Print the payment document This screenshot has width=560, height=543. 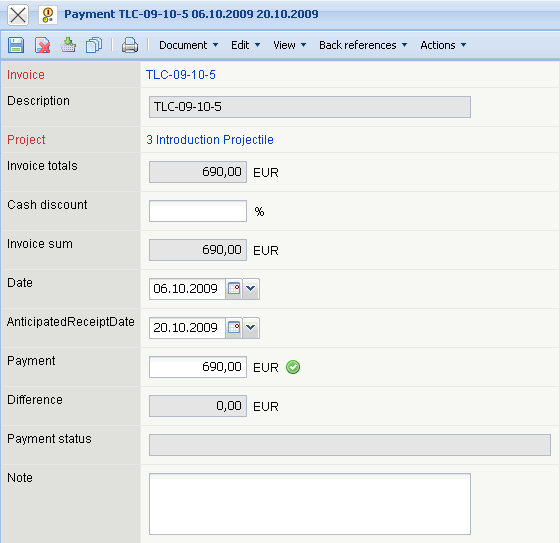130,45
